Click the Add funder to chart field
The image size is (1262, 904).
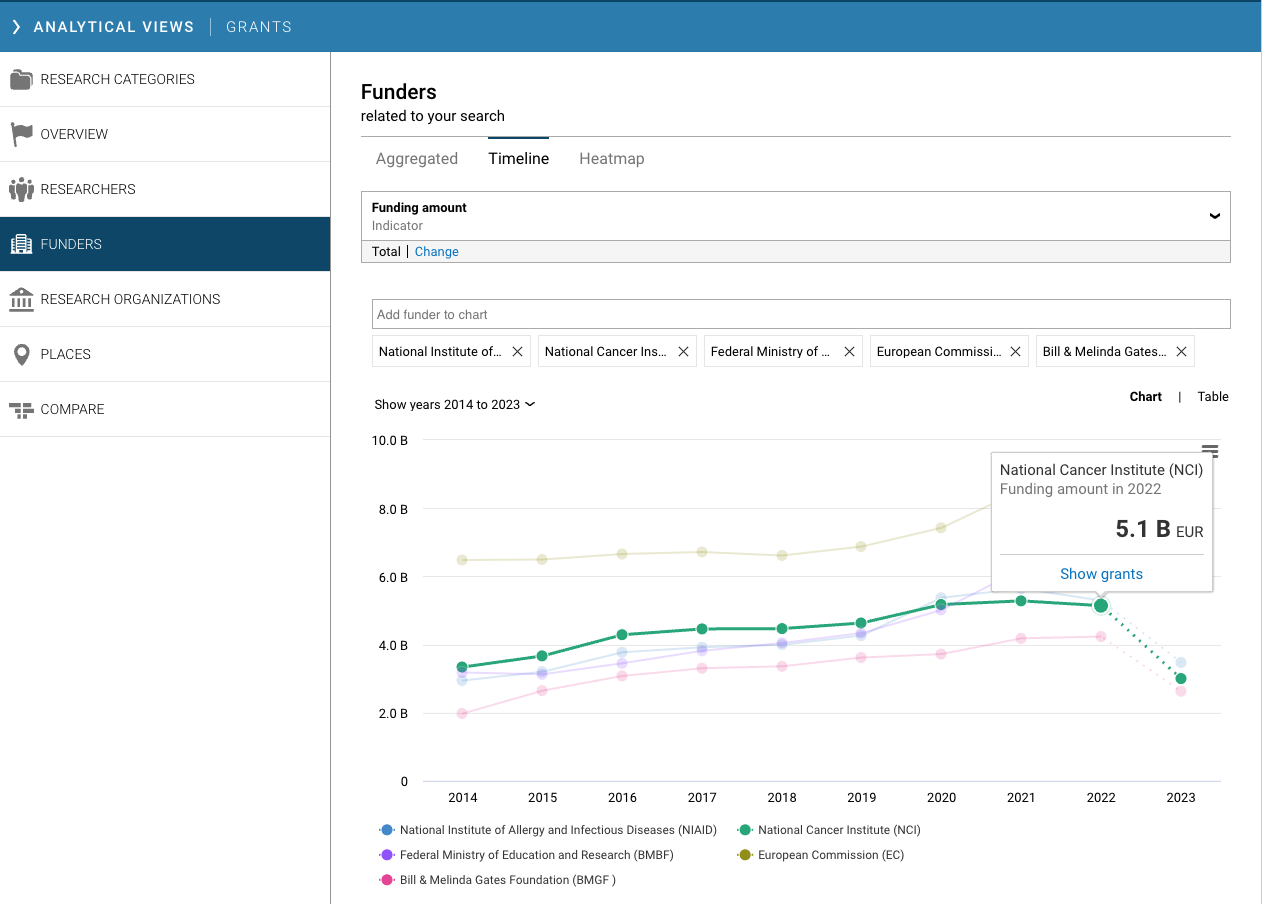click(801, 314)
